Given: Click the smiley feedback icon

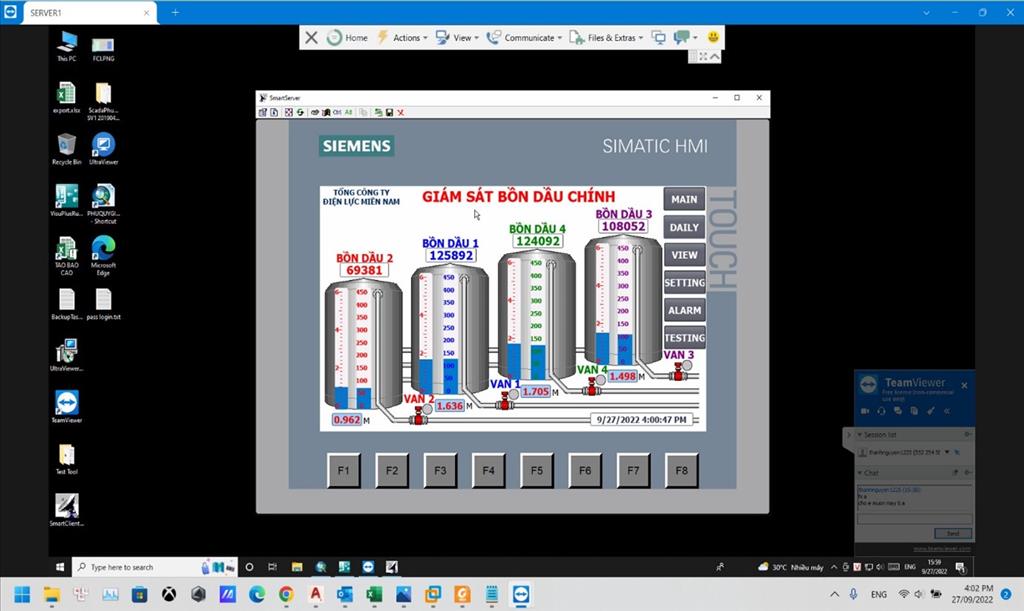Looking at the screenshot, I should click(713, 37).
